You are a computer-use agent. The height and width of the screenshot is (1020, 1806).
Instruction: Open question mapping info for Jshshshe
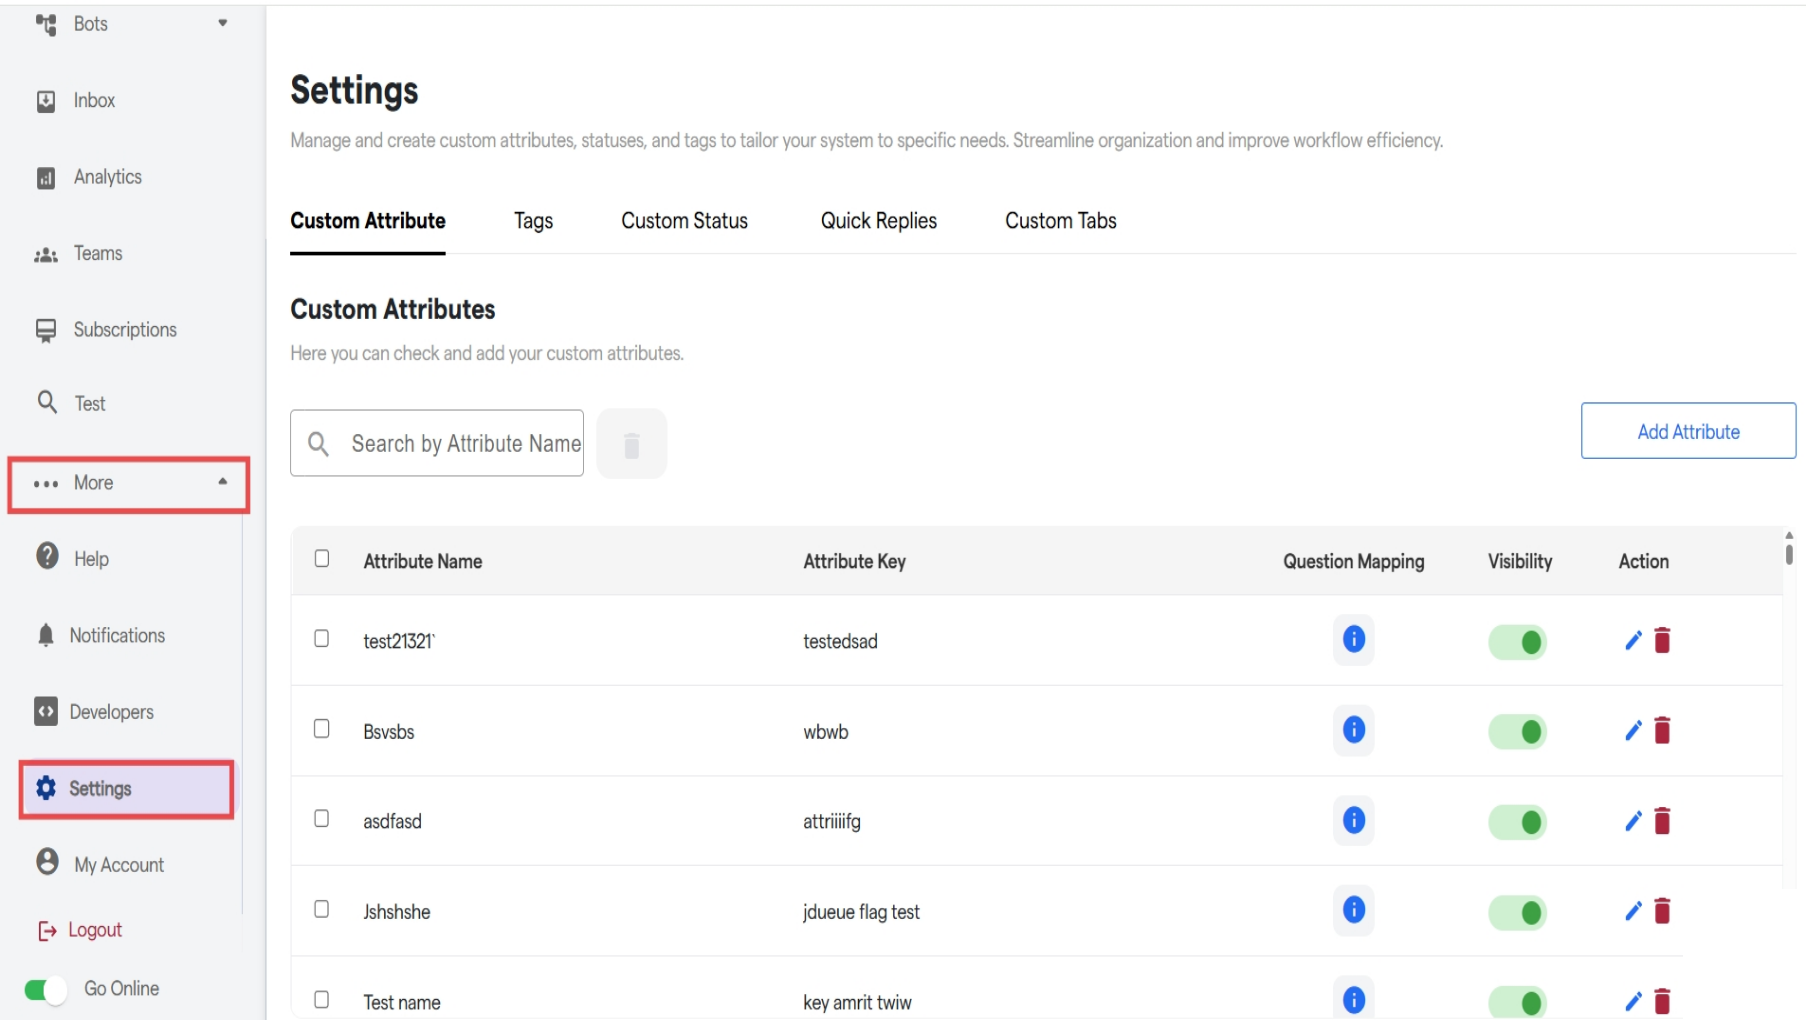click(x=1354, y=910)
